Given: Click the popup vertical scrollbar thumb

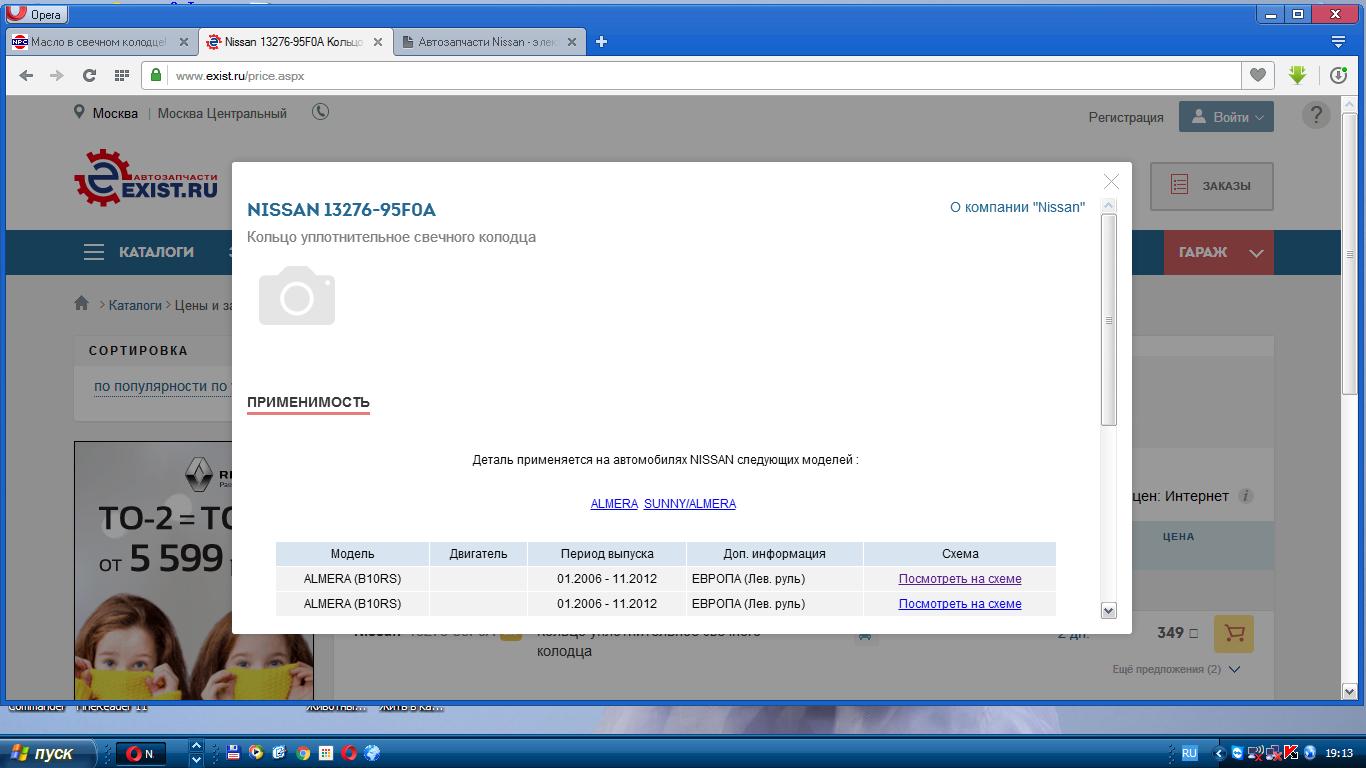Looking at the screenshot, I should tap(1108, 320).
